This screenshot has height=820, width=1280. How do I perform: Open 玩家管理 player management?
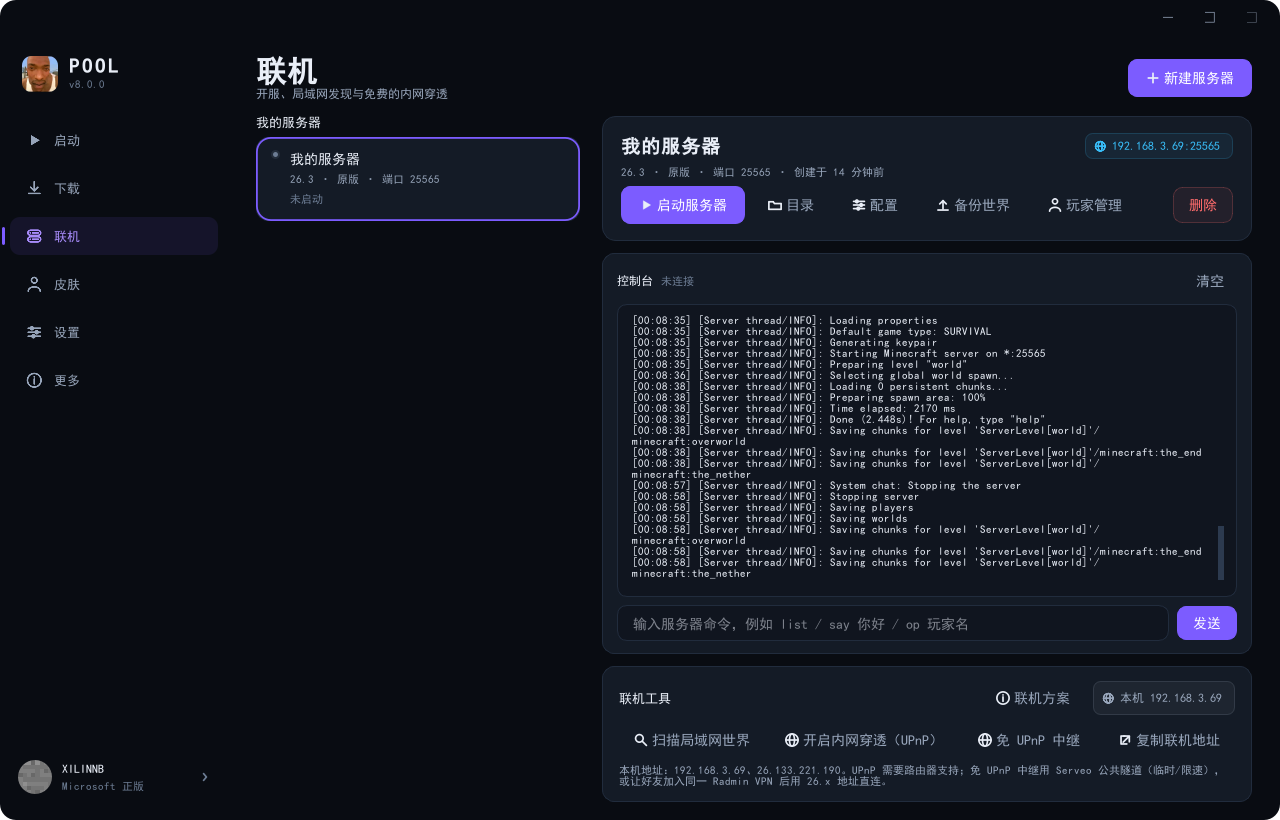1084,205
